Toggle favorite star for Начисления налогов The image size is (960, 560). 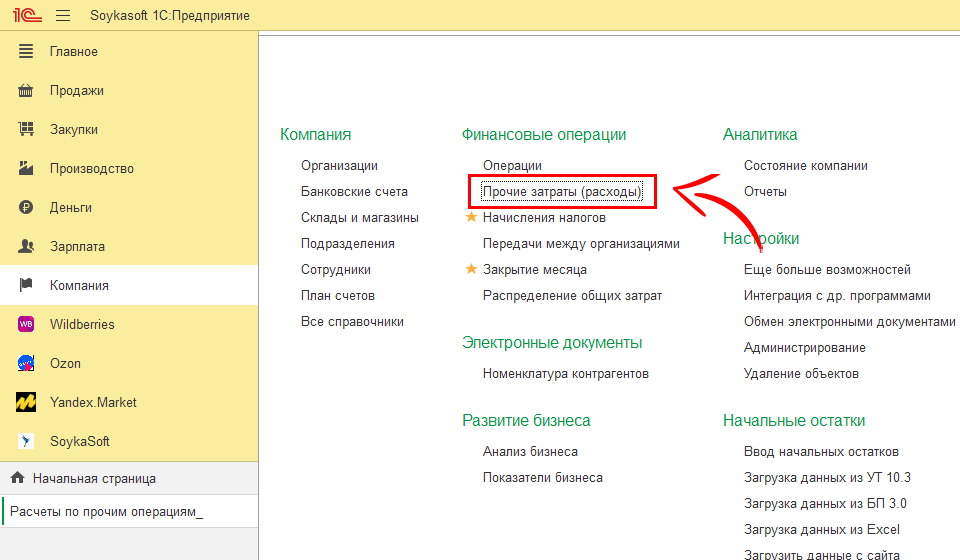tap(471, 217)
